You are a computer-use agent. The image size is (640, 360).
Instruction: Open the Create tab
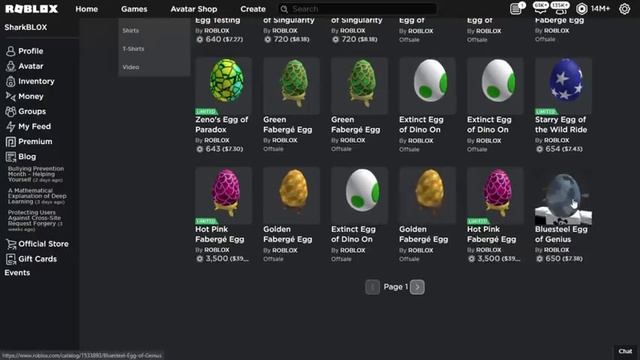[253, 9]
